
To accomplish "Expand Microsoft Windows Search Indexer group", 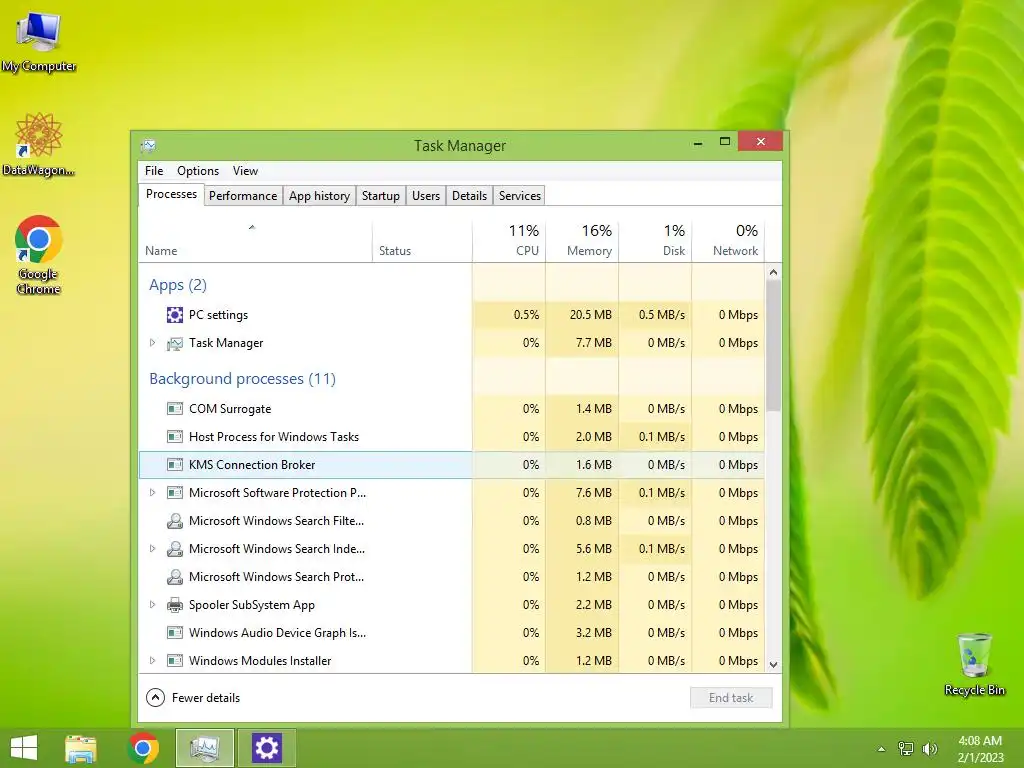I will pos(152,549).
